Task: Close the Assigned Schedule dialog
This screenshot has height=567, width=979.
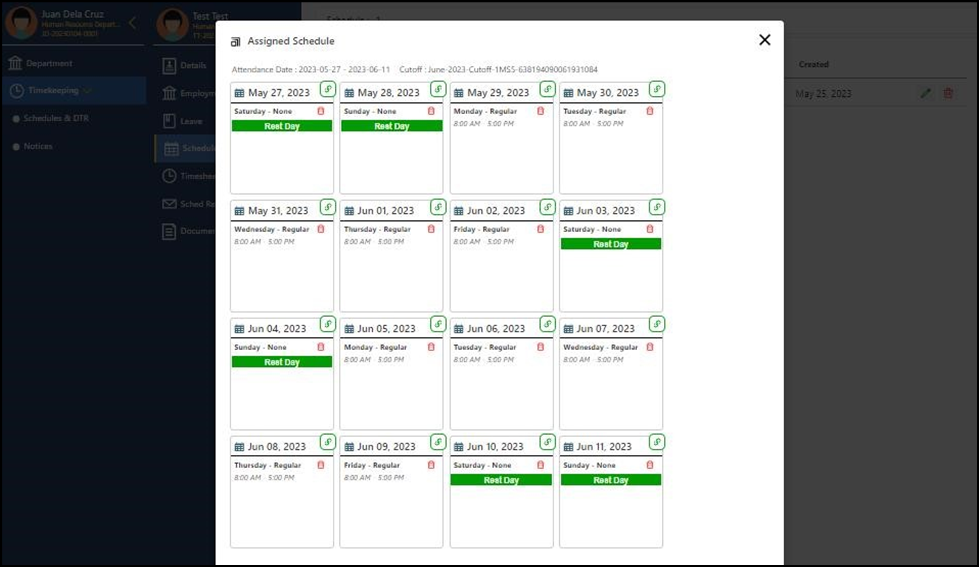Action: click(764, 40)
